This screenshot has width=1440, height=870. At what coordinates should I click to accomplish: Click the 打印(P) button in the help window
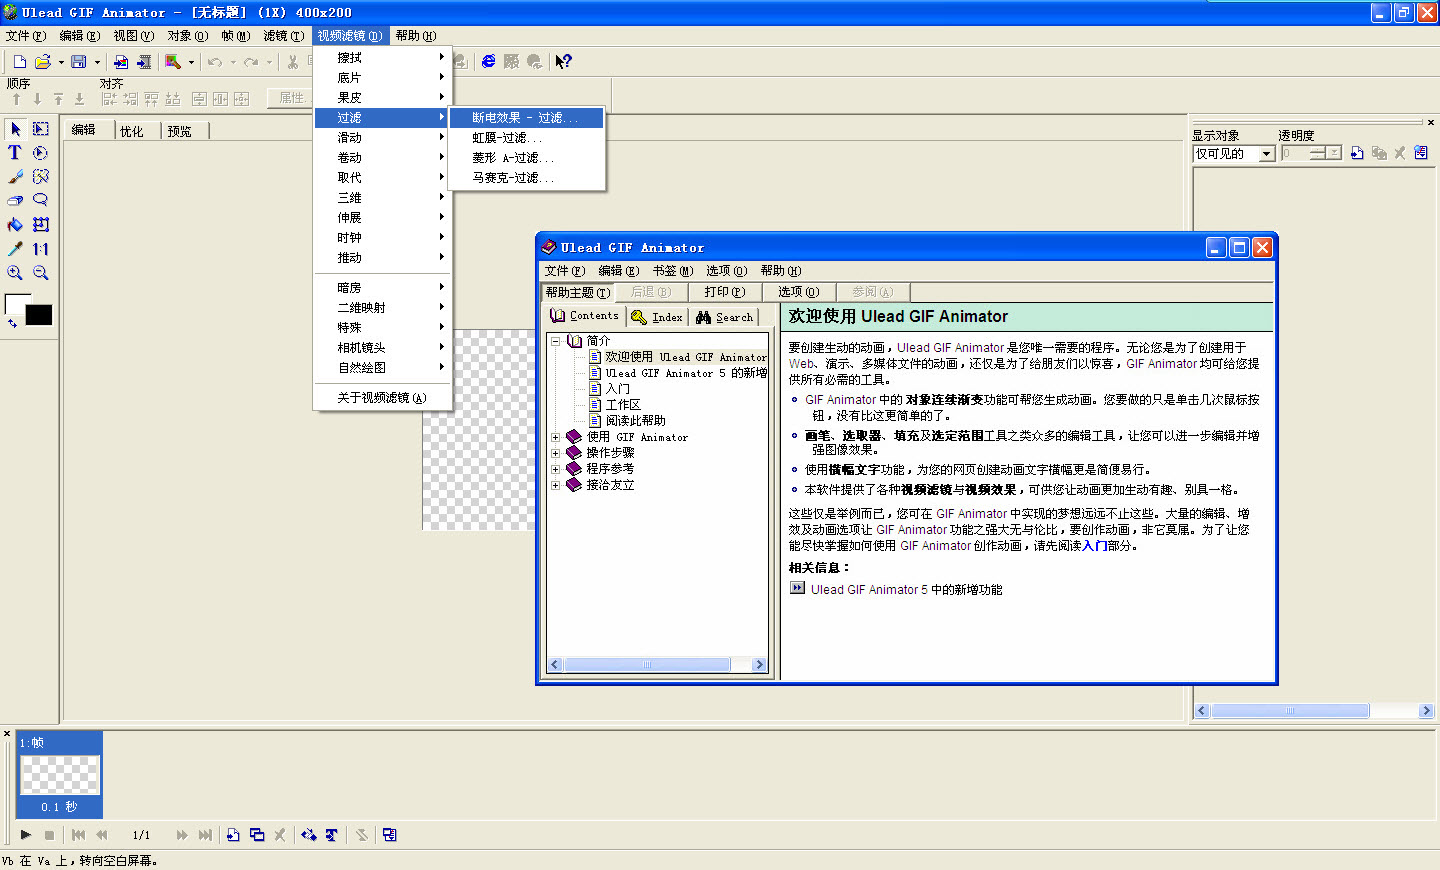pos(723,292)
